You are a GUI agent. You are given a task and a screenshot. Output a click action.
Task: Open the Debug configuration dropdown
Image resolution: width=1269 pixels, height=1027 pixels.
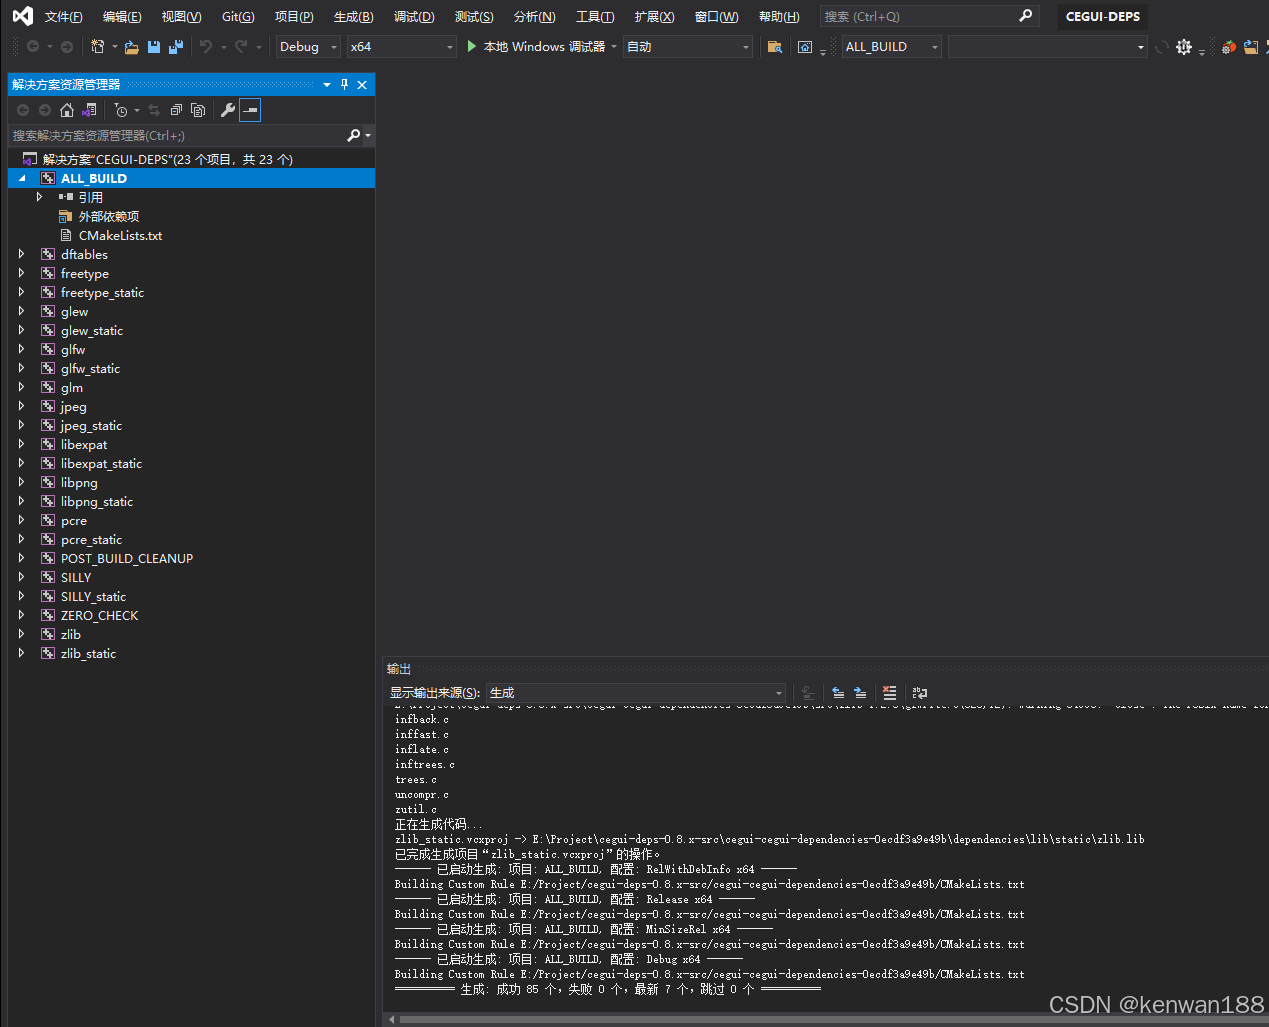coord(307,46)
